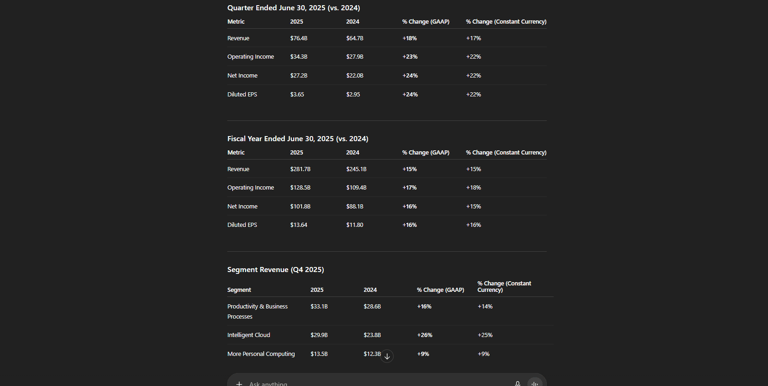The image size is (768, 386).
Task: Click the Productivity & Business Processes row label
Action: click(258, 312)
